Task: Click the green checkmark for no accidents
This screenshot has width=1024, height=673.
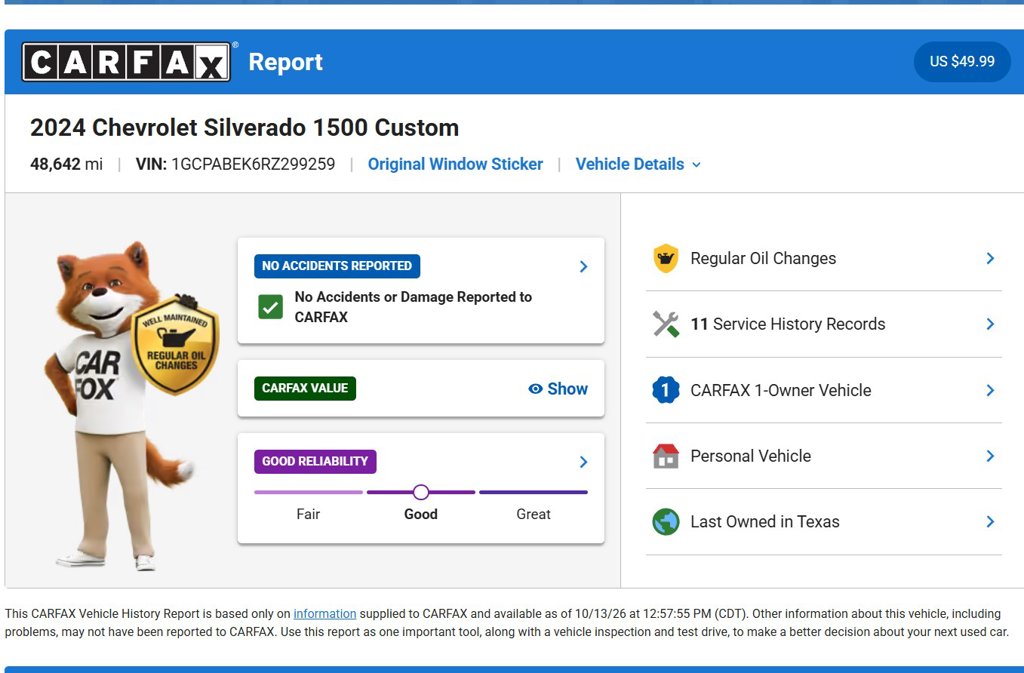Action: click(270, 307)
